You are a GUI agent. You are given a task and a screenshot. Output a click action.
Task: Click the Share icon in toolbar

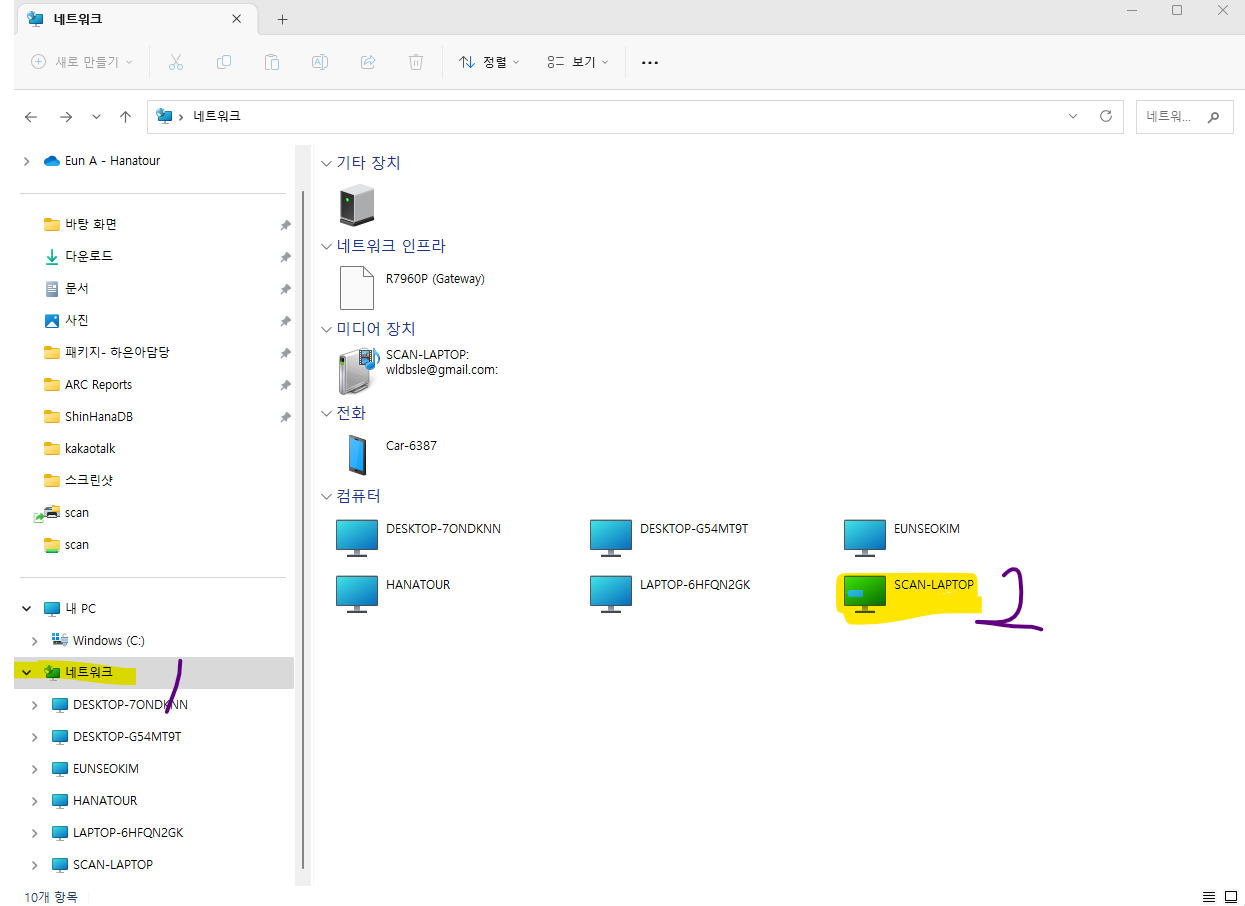368,62
